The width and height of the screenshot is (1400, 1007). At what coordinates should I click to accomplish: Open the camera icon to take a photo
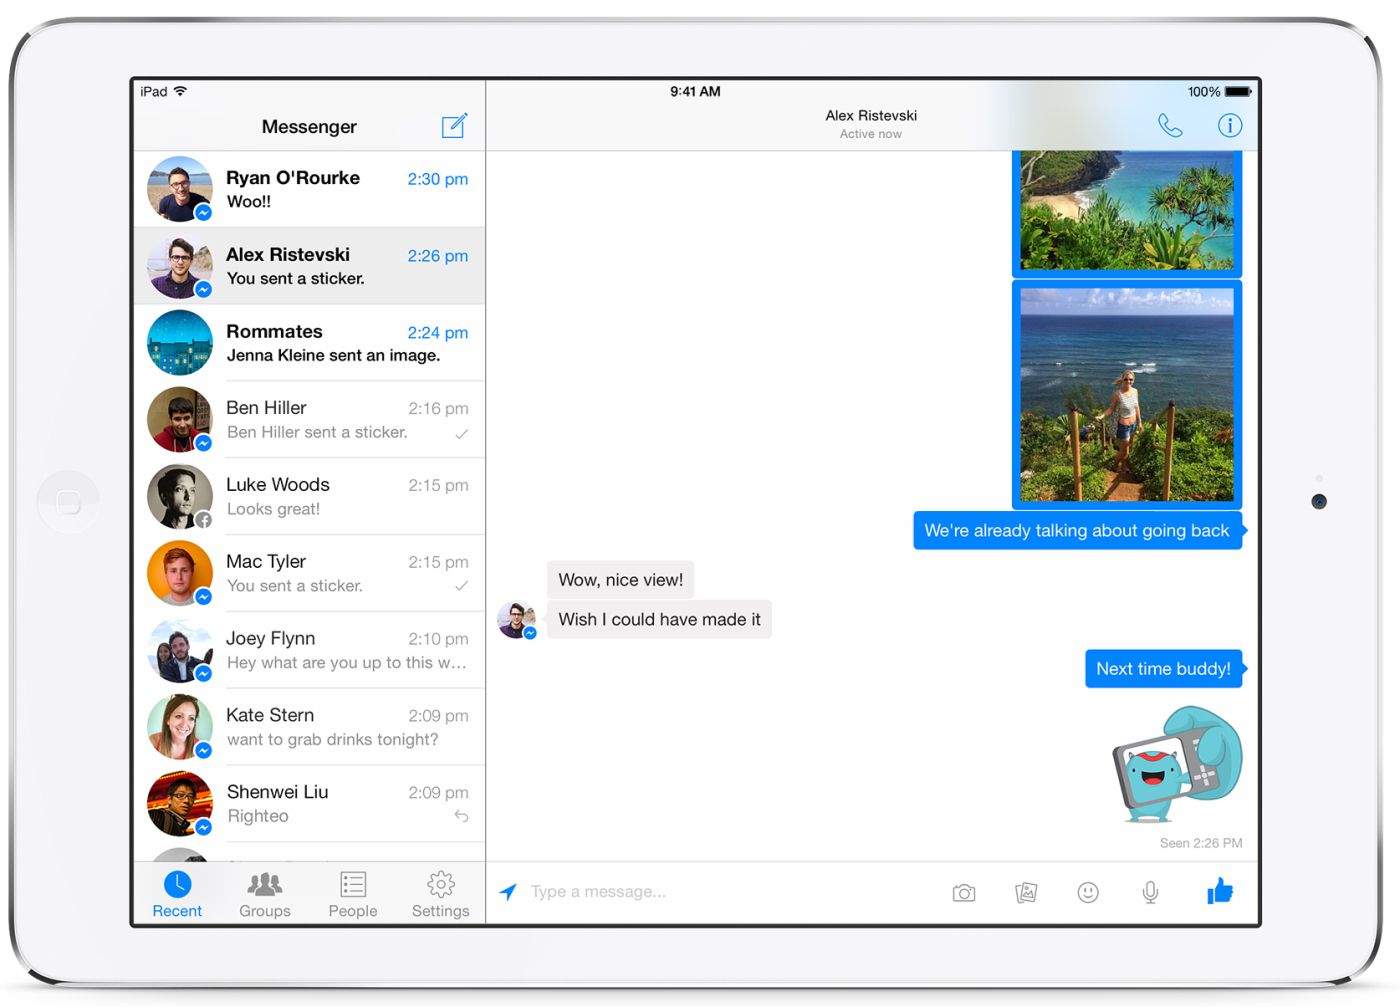coord(963,891)
